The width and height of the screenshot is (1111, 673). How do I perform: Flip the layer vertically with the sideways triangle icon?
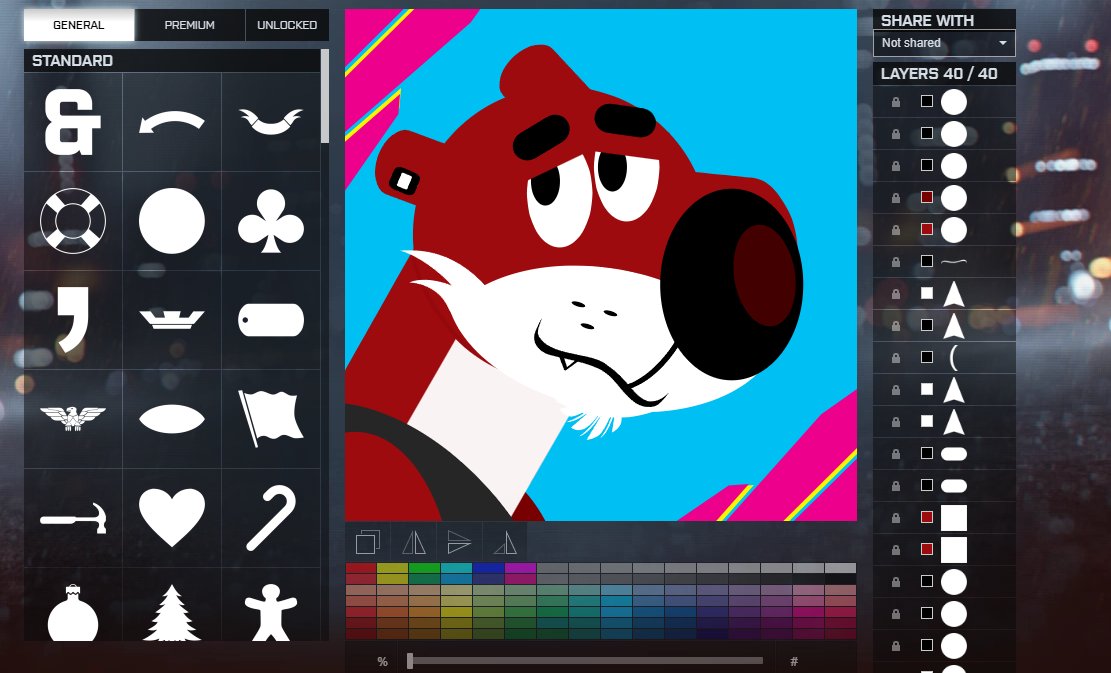pyautogui.click(x=459, y=543)
